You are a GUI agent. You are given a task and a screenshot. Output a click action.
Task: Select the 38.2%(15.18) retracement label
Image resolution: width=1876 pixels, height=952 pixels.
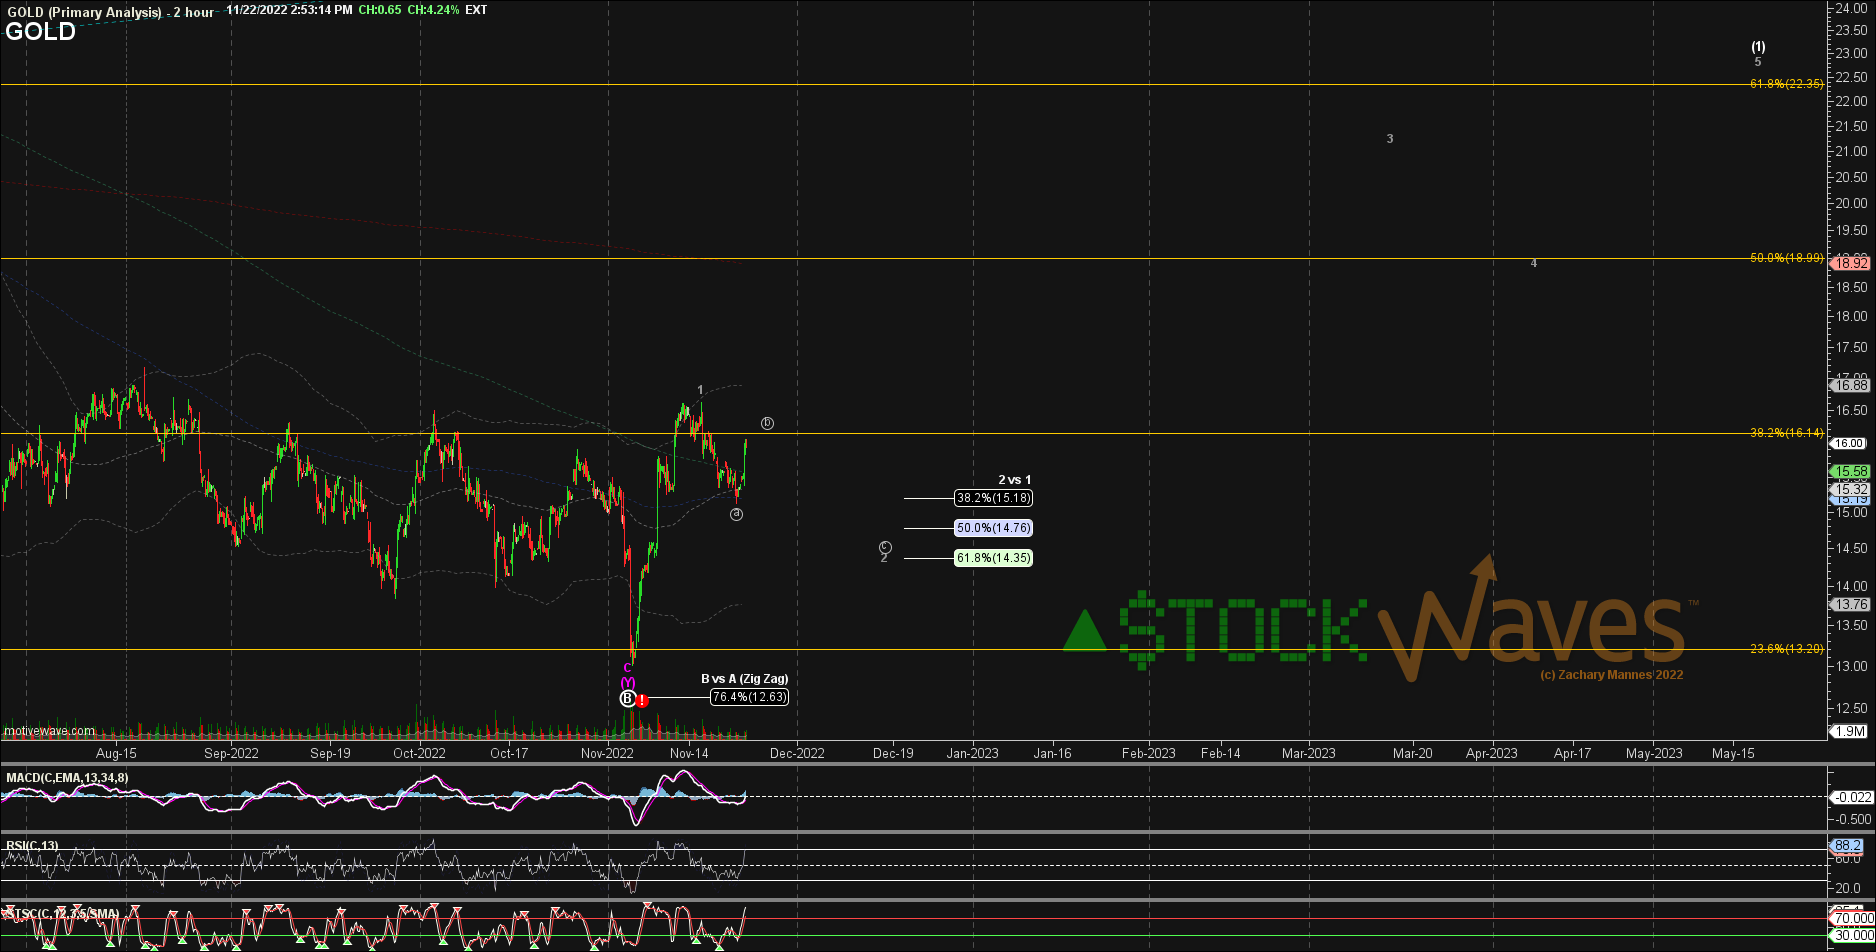(x=993, y=498)
